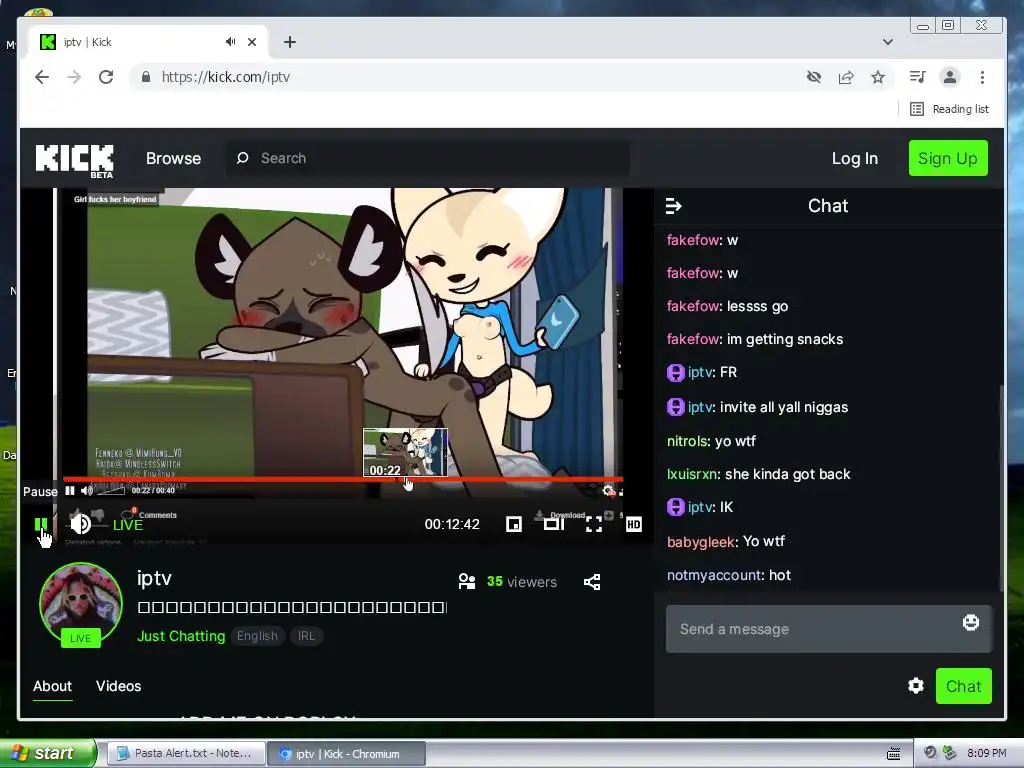The image size is (1024, 768).
Task: Open the Chromium three-dot menu
Action: coord(982,77)
